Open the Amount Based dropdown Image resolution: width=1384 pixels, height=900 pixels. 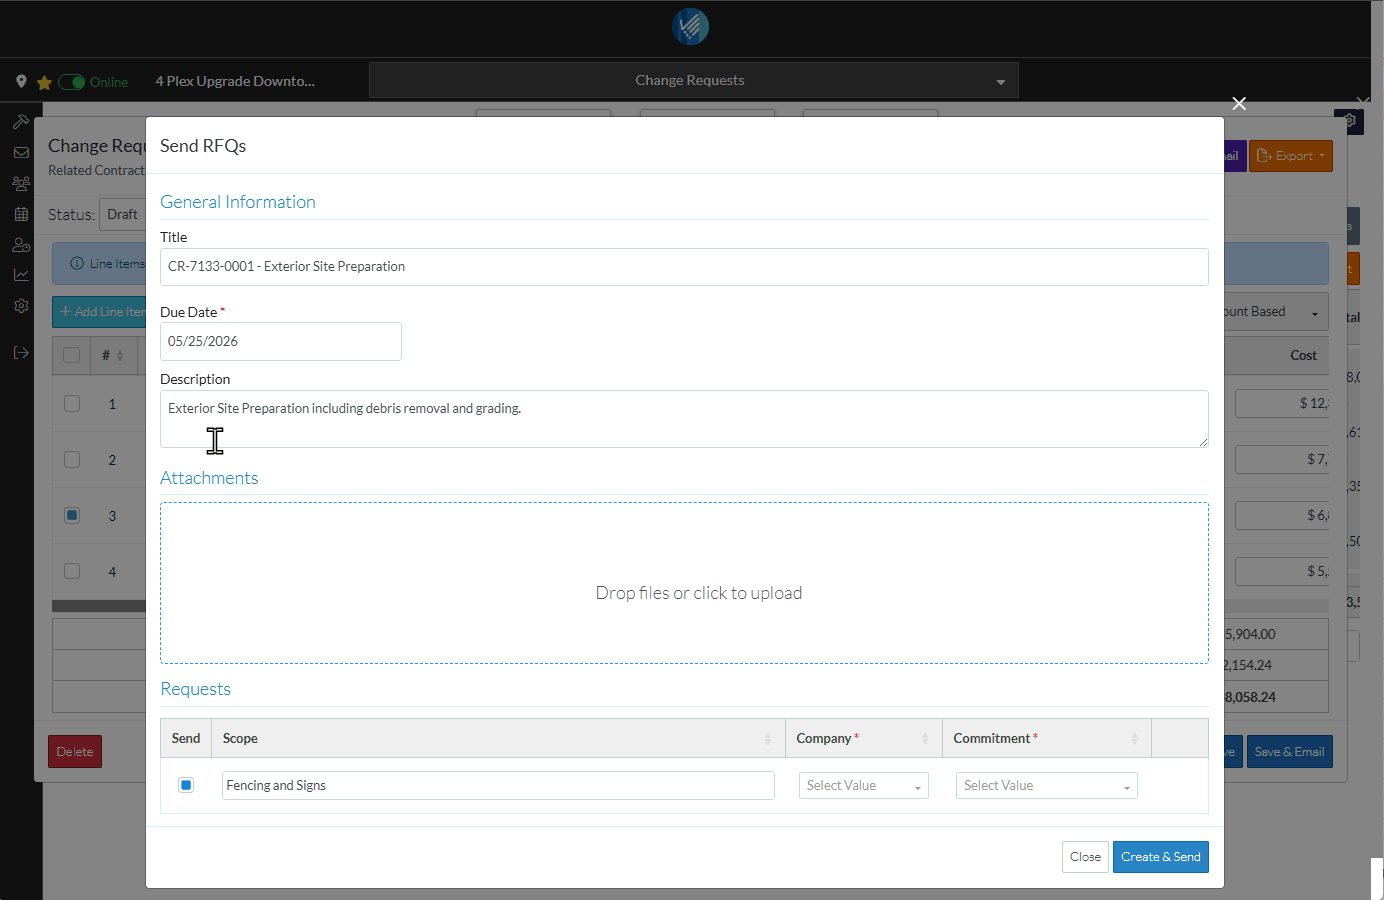pos(1275,312)
